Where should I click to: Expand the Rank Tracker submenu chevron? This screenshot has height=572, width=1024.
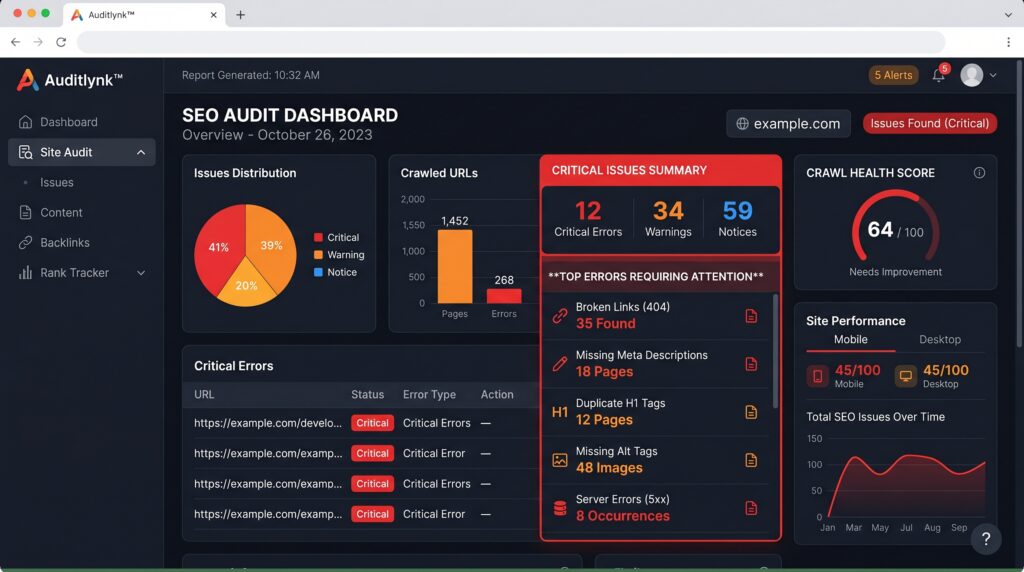[x=141, y=273]
